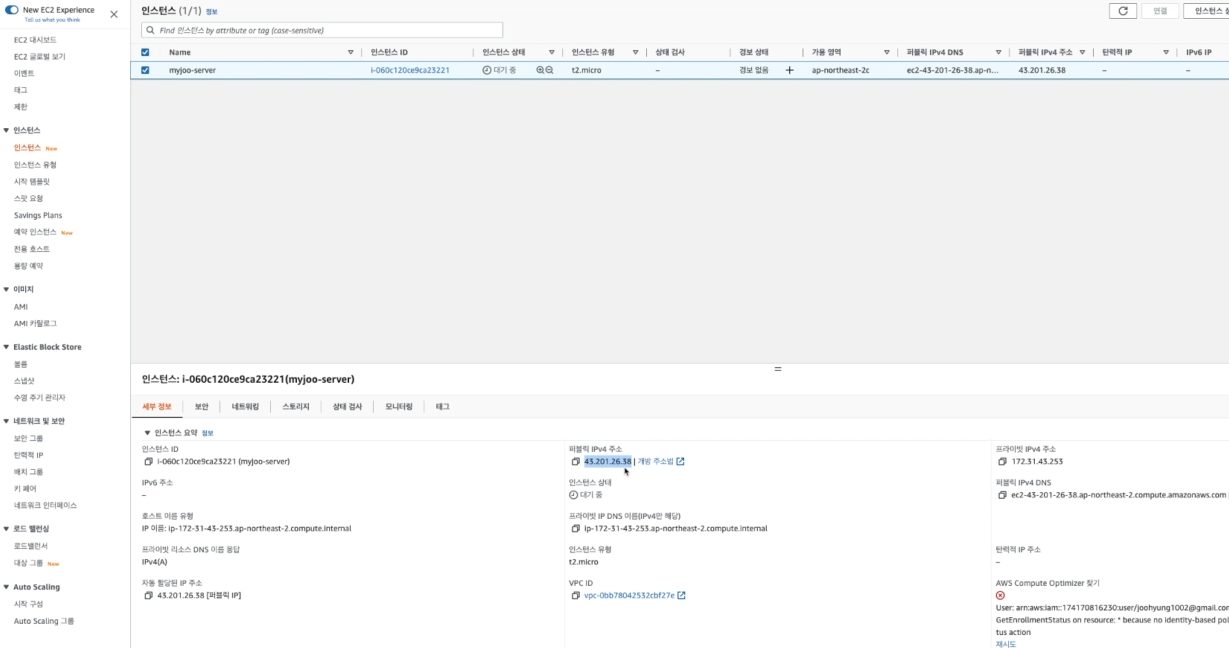Refresh the instances list
Image resolution: width=1229 pixels, height=648 pixels.
point(1123,11)
